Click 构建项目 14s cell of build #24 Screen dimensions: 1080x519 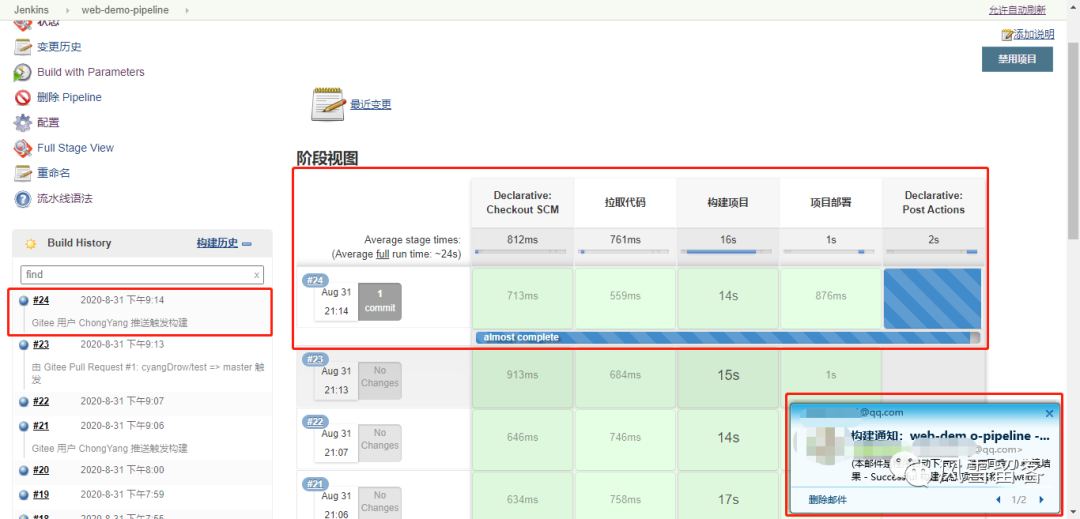[x=728, y=296]
